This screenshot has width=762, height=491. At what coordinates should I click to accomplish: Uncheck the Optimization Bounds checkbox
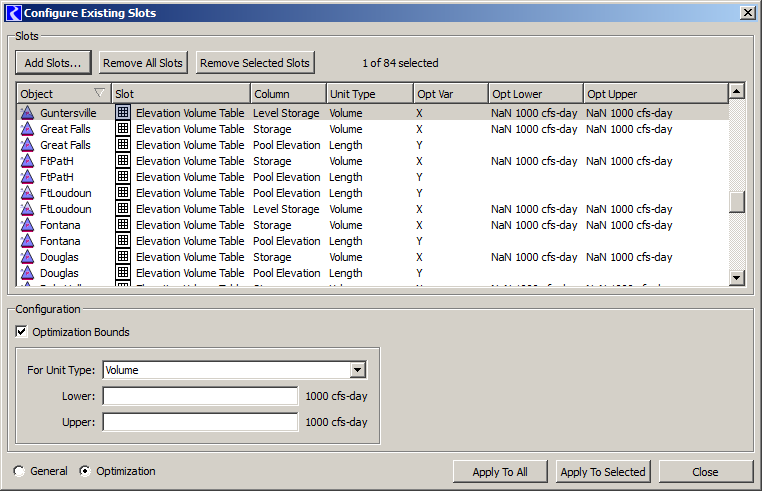tap(21, 332)
